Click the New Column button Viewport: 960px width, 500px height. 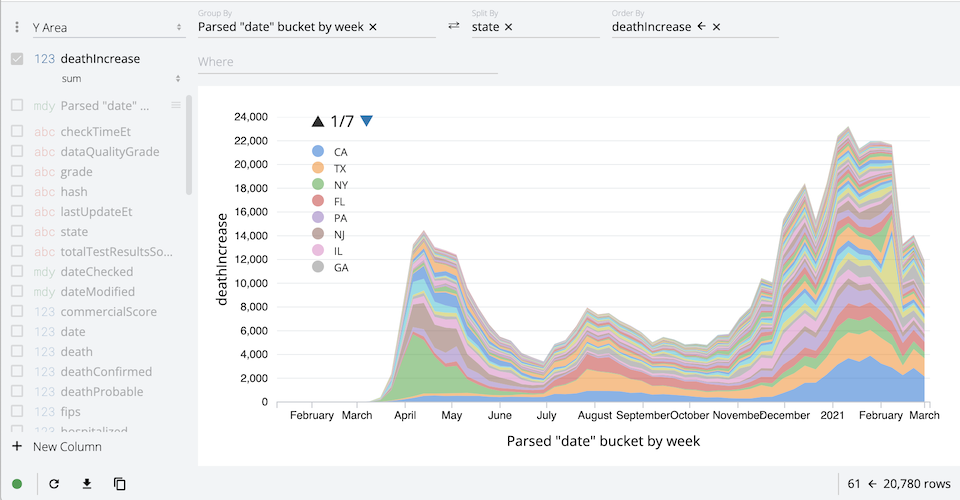pos(56,446)
